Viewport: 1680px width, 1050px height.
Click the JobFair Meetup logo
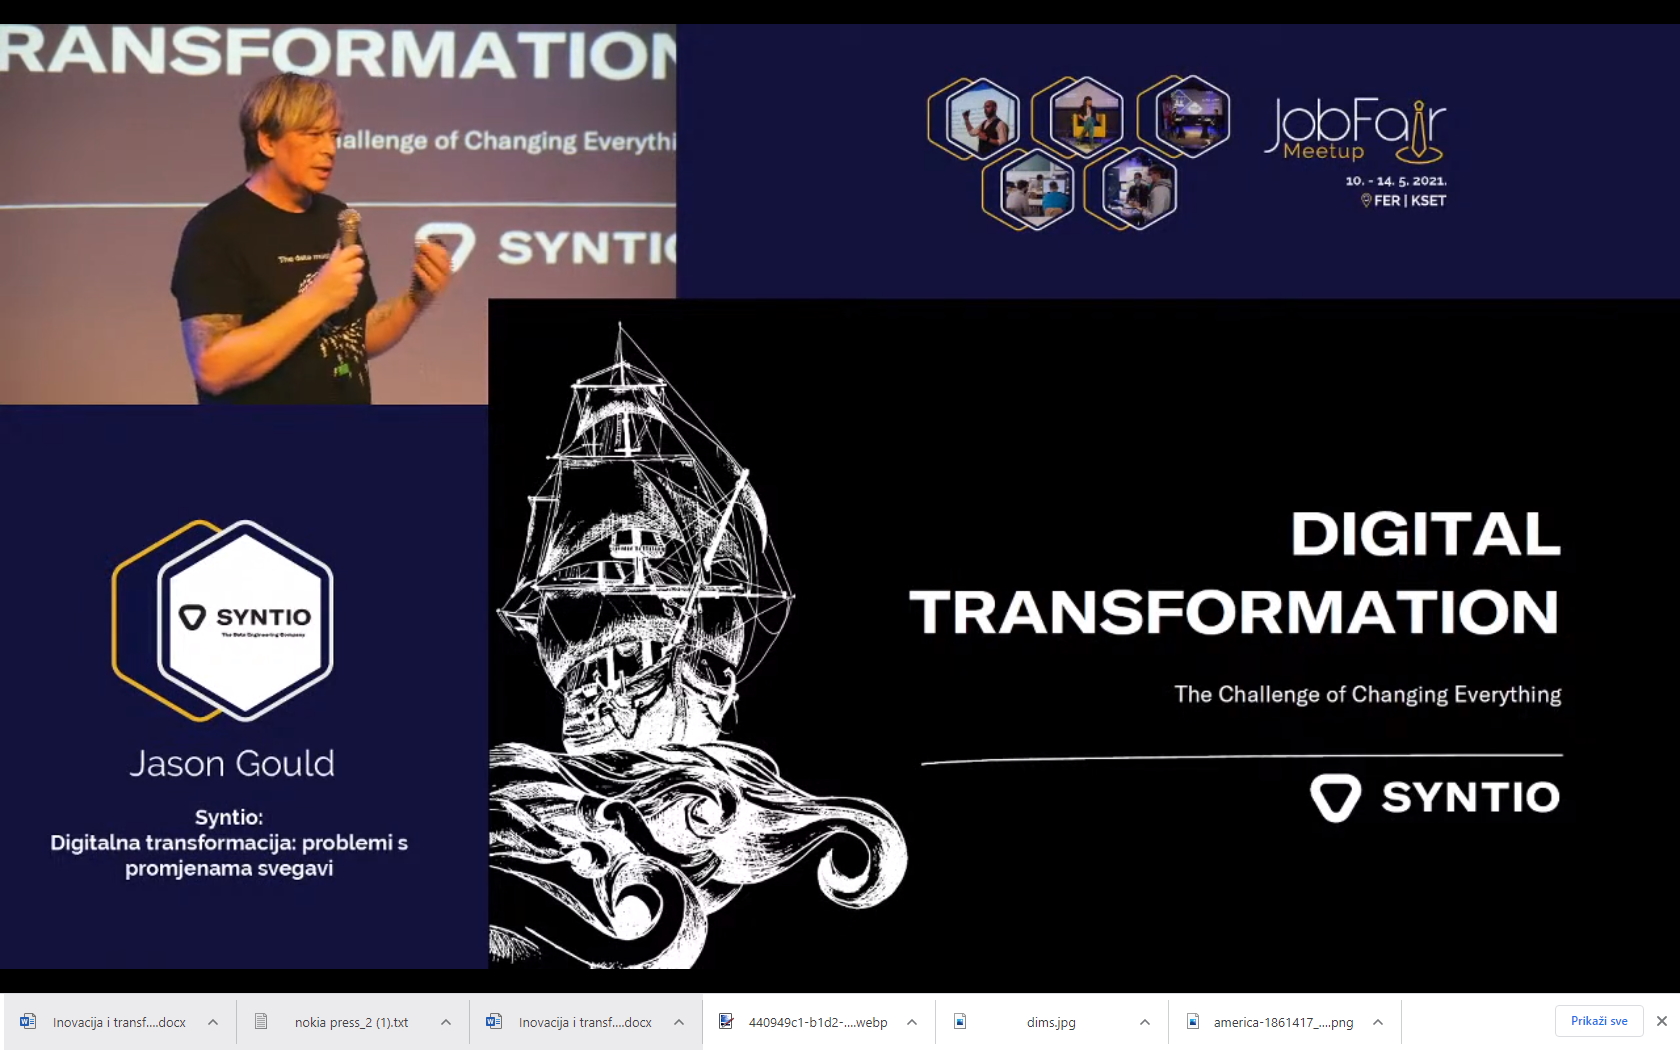1355,130
